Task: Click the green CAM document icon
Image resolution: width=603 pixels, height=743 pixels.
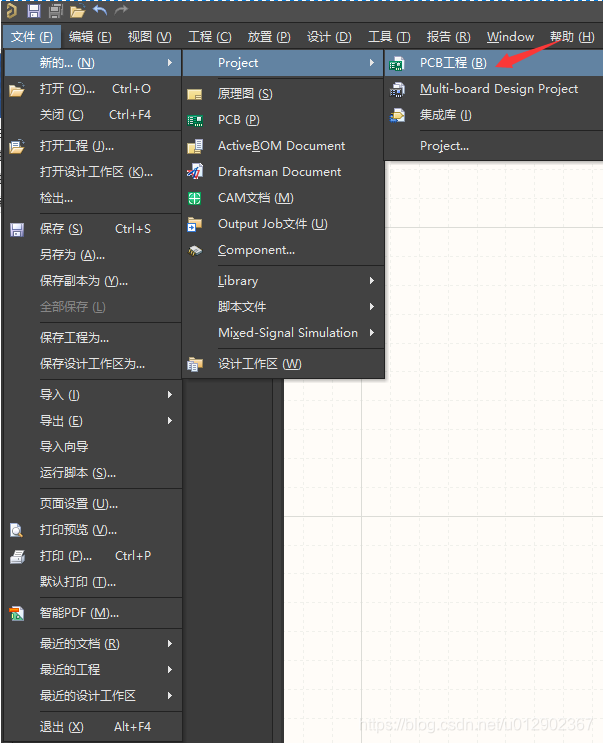Action: pyautogui.click(x=194, y=198)
